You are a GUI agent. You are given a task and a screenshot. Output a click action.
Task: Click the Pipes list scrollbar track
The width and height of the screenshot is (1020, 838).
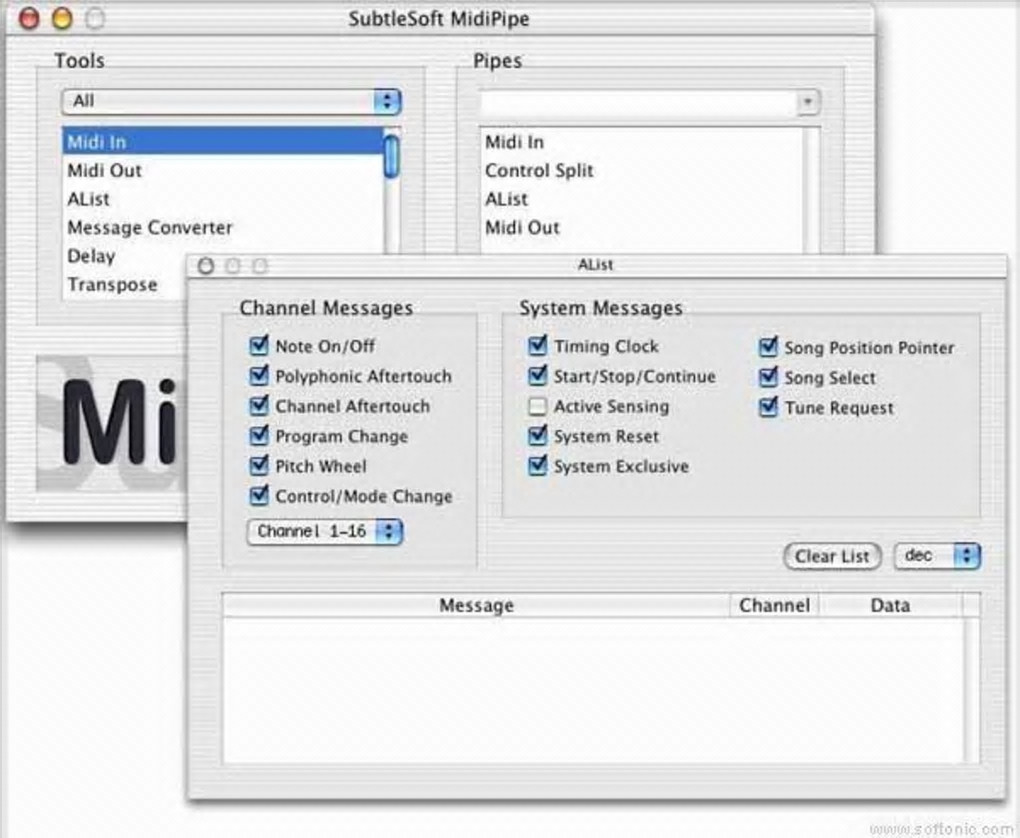coord(811,190)
